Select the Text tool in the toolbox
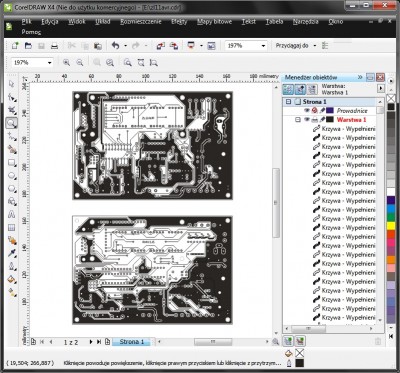This screenshot has width=400, height=373. point(12,214)
